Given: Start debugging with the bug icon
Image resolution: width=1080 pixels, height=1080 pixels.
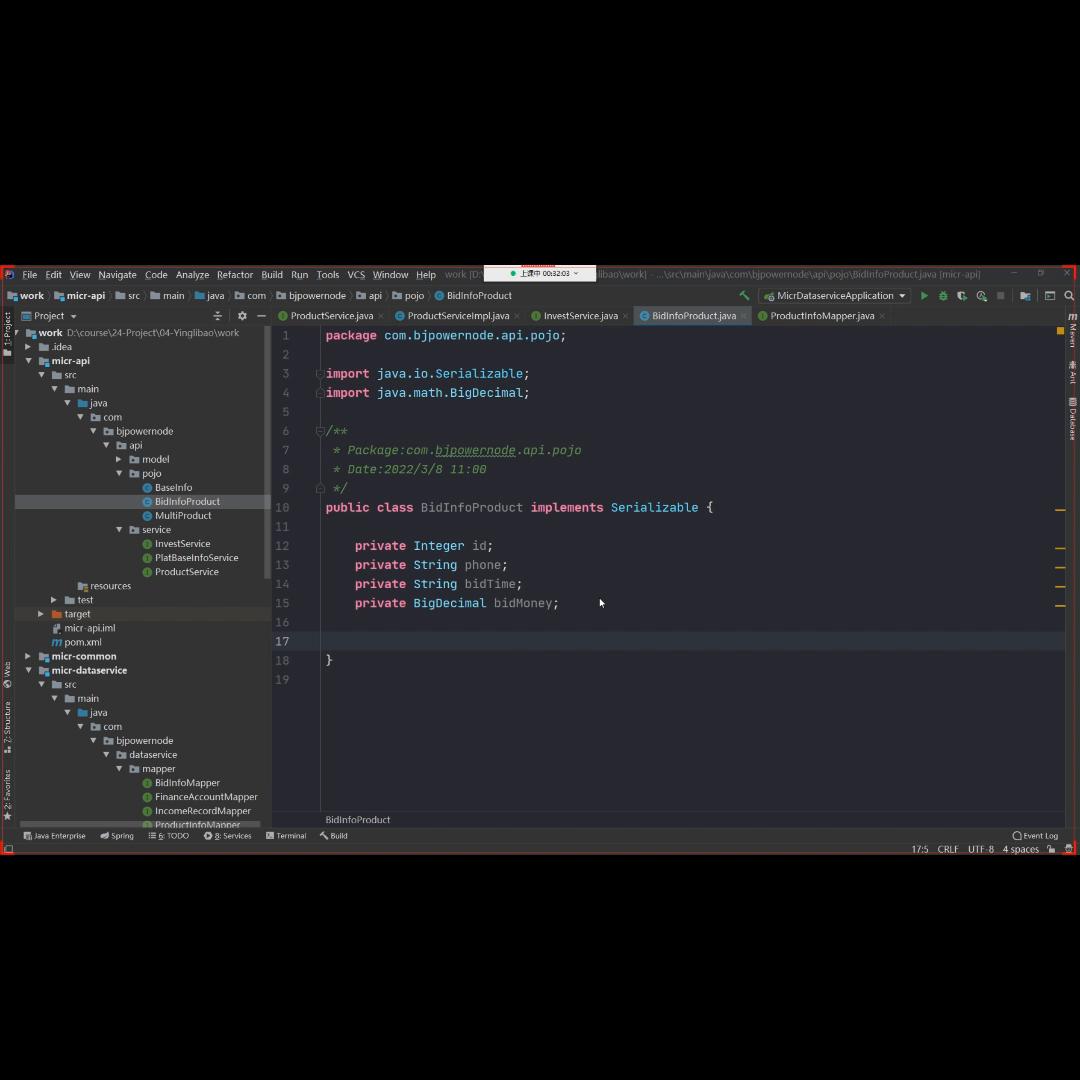Looking at the screenshot, I should point(943,296).
